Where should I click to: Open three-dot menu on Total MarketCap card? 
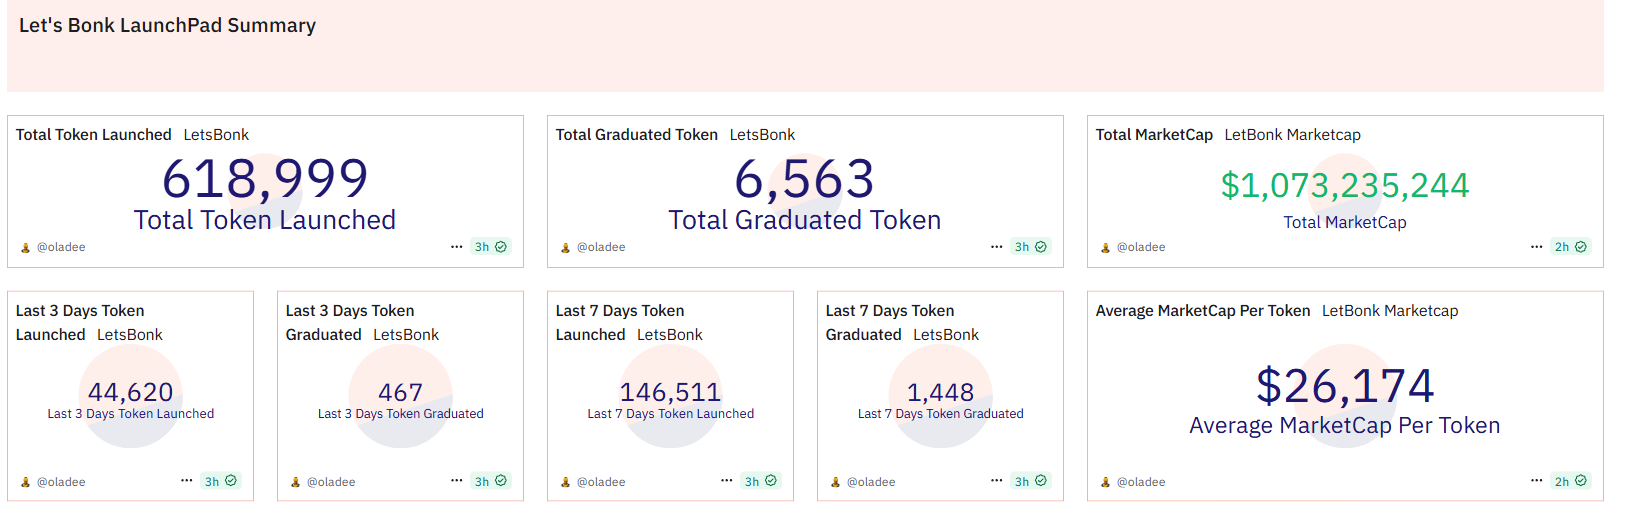(1536, 246)
